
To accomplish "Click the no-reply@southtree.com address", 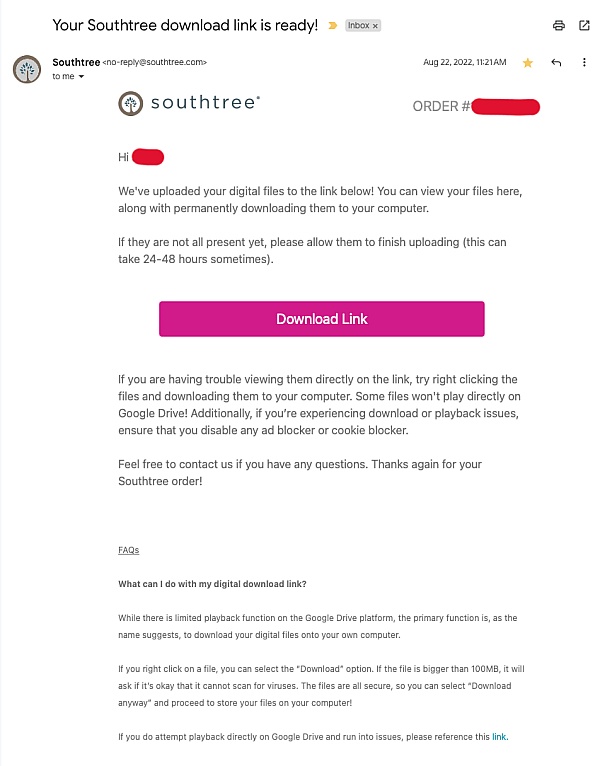I will (x=155, y=62).
